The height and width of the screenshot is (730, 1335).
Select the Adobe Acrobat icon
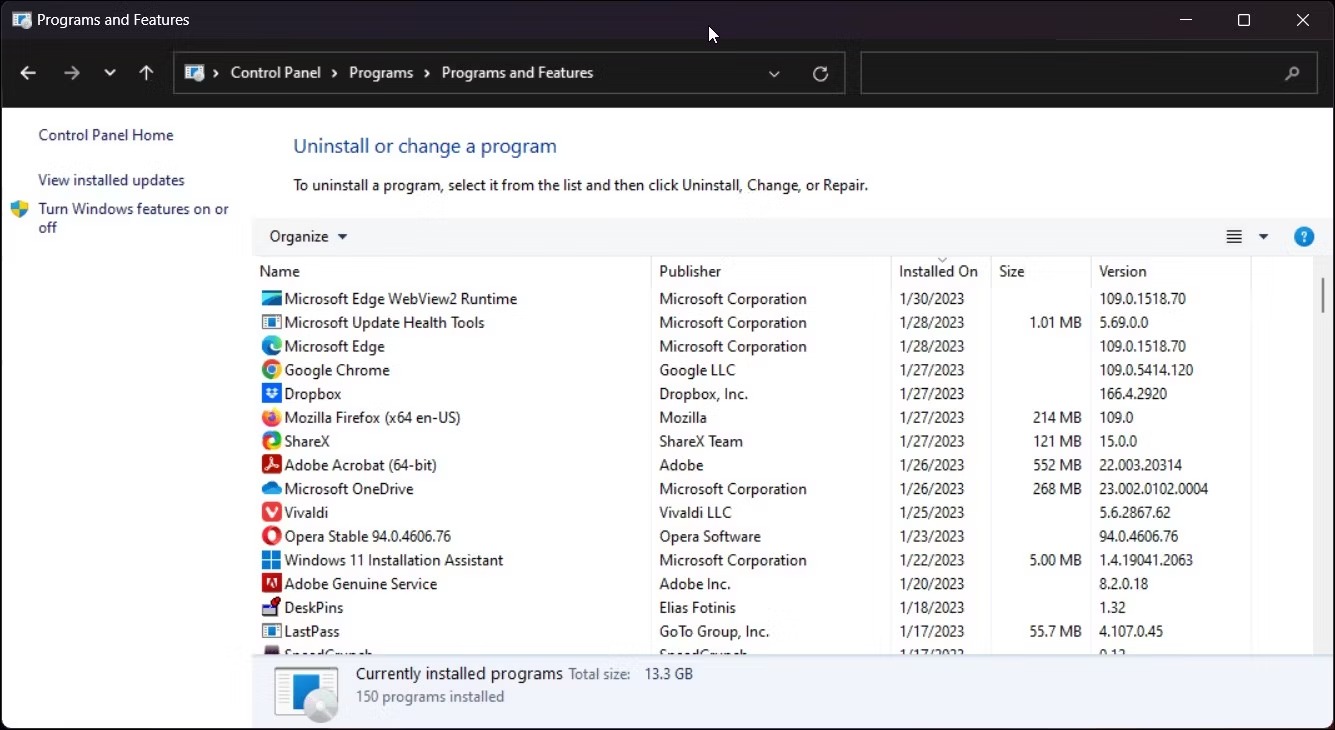pyautogui.click(x=271, y=465)
